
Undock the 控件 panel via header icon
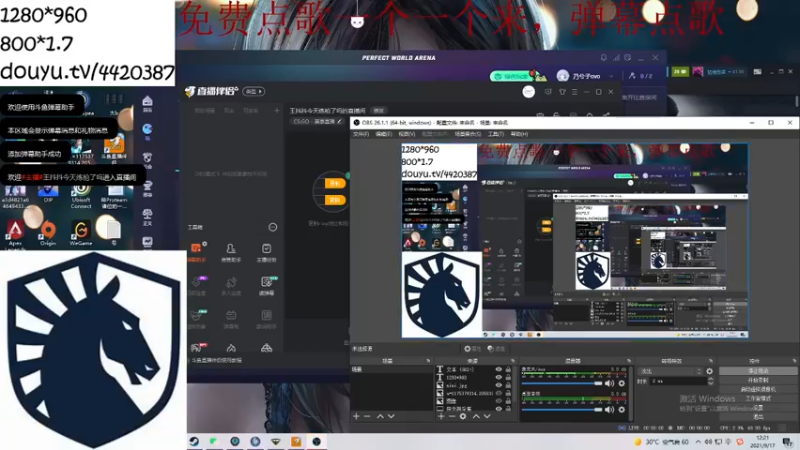tap(794, 361)
